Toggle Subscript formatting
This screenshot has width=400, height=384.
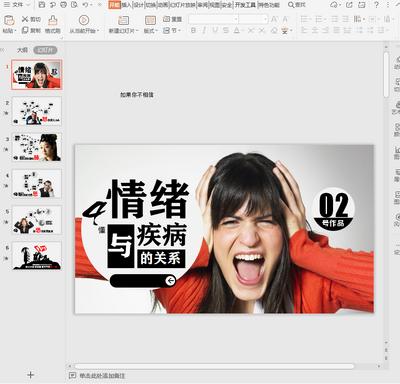click(x=262, y=31)
